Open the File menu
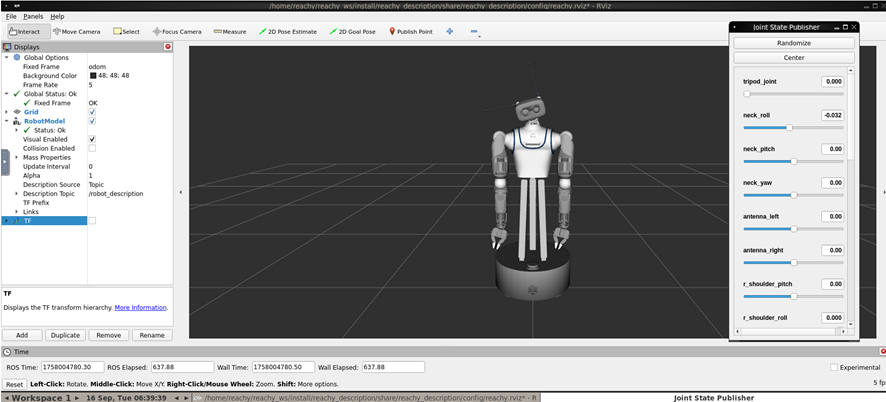Image resolution: width=886 pixels, height=402 pixels. click(x=11, y=17)
